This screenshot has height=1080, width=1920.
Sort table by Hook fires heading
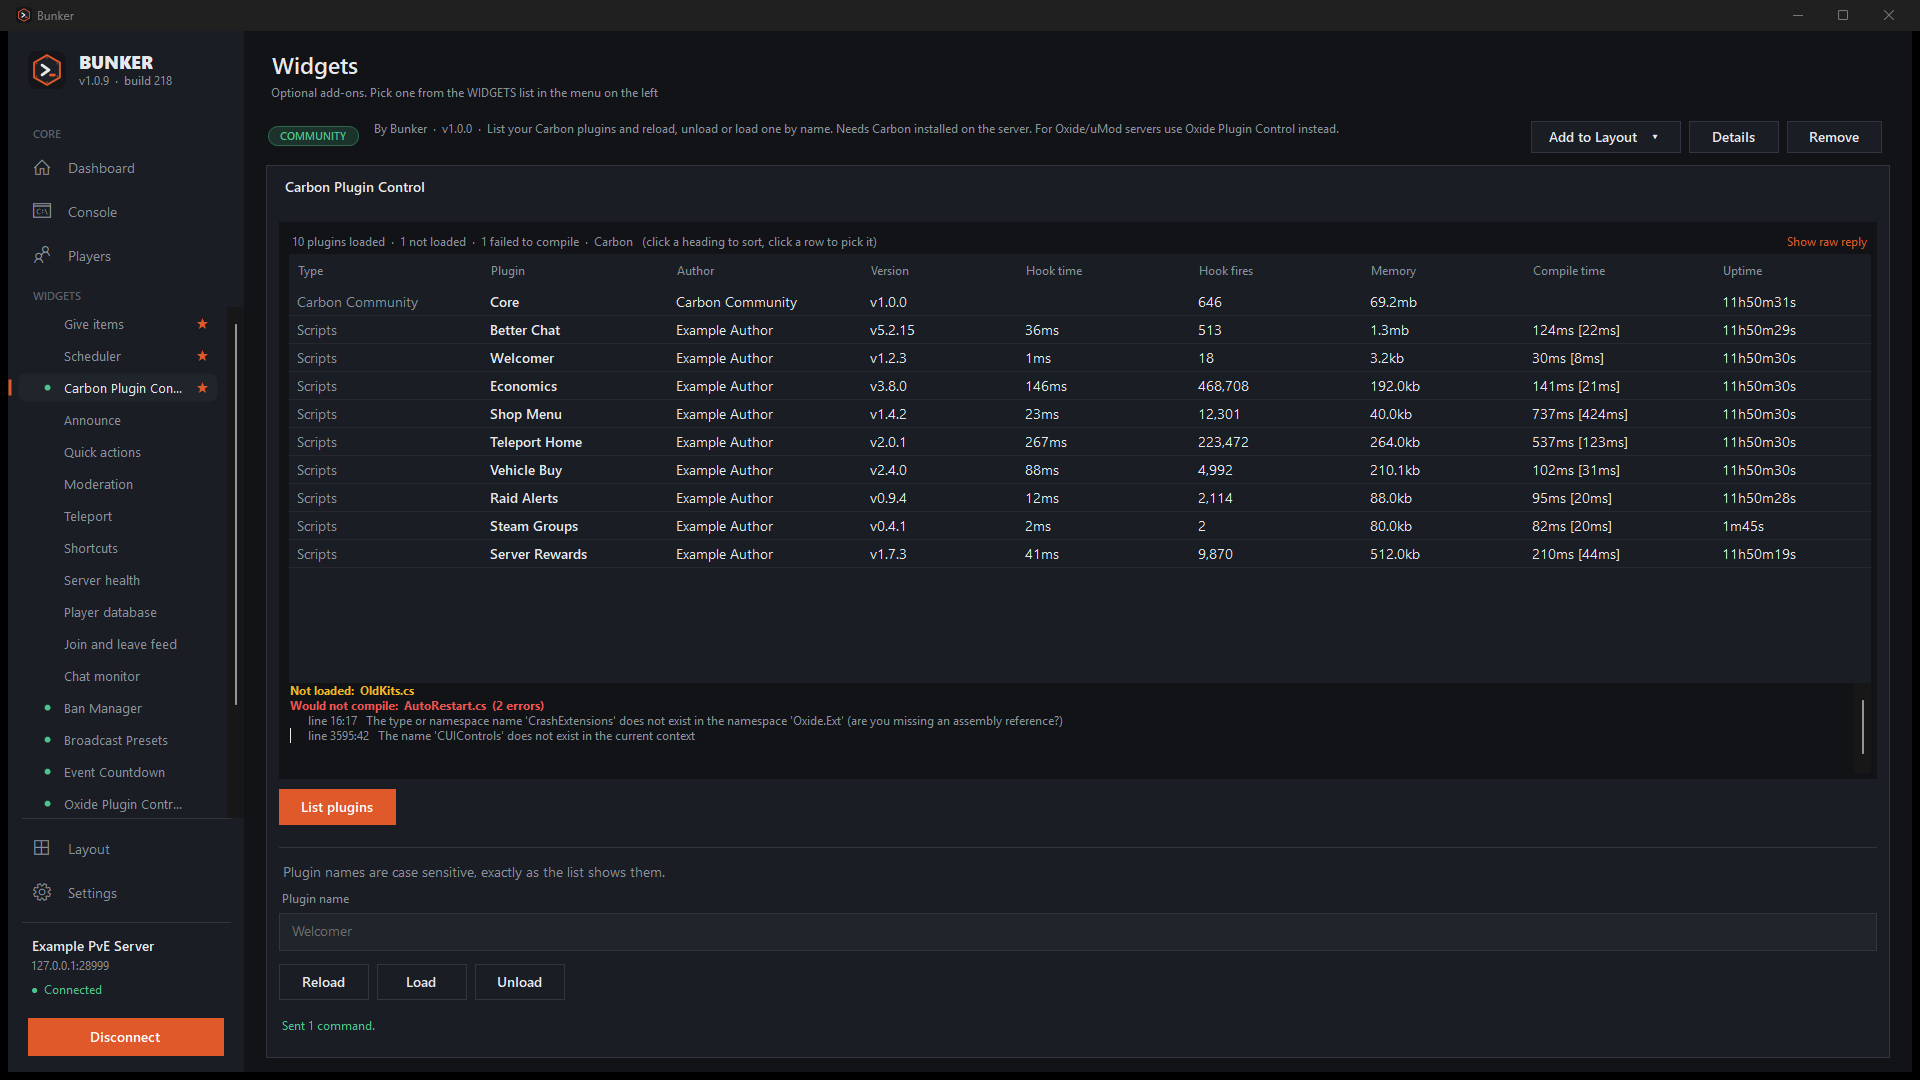1225,271
